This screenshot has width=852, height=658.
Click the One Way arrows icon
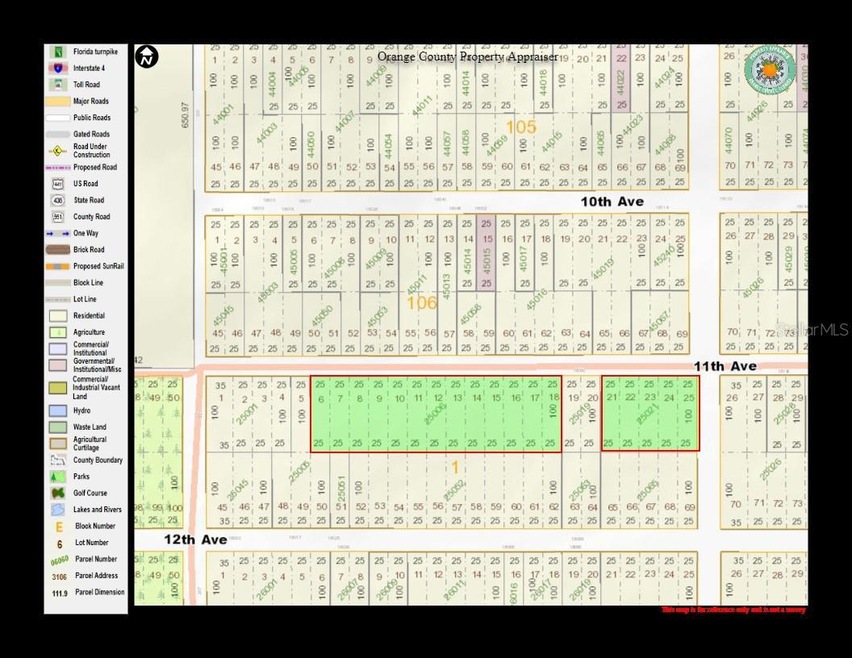58,233
